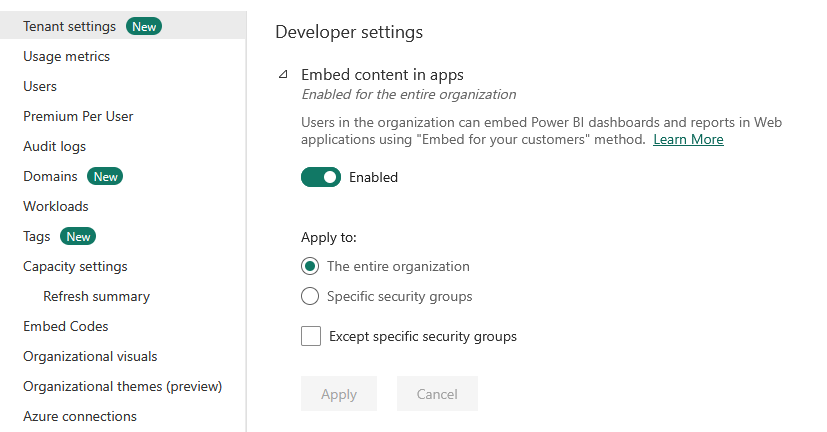Image resolution: width=827 pixels, height=432 pixels.
Task: Toggle off the Enabled switch
Action: (321, 177)
